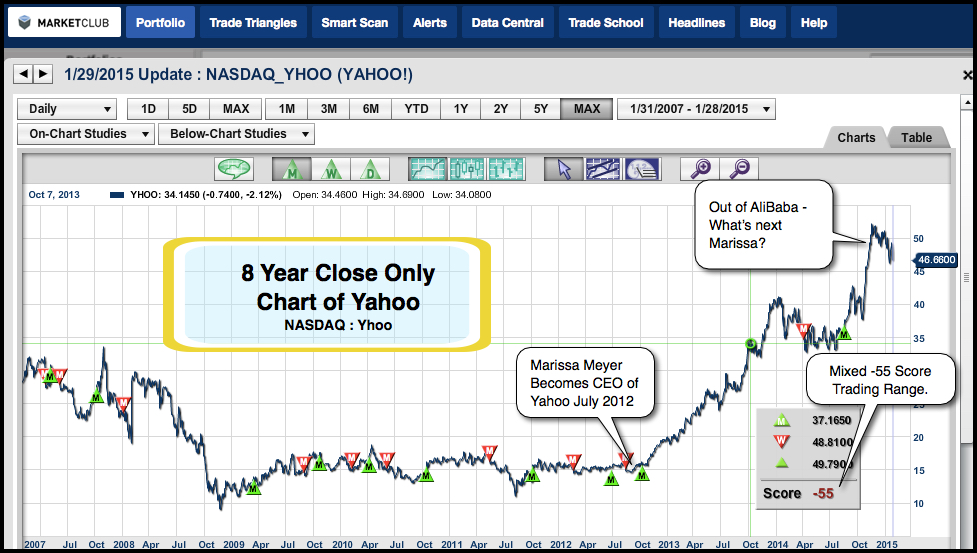Click green daily triangle in score box
Image resolution: width=977 pixels, height=553 pixels.
coord(781,463)
